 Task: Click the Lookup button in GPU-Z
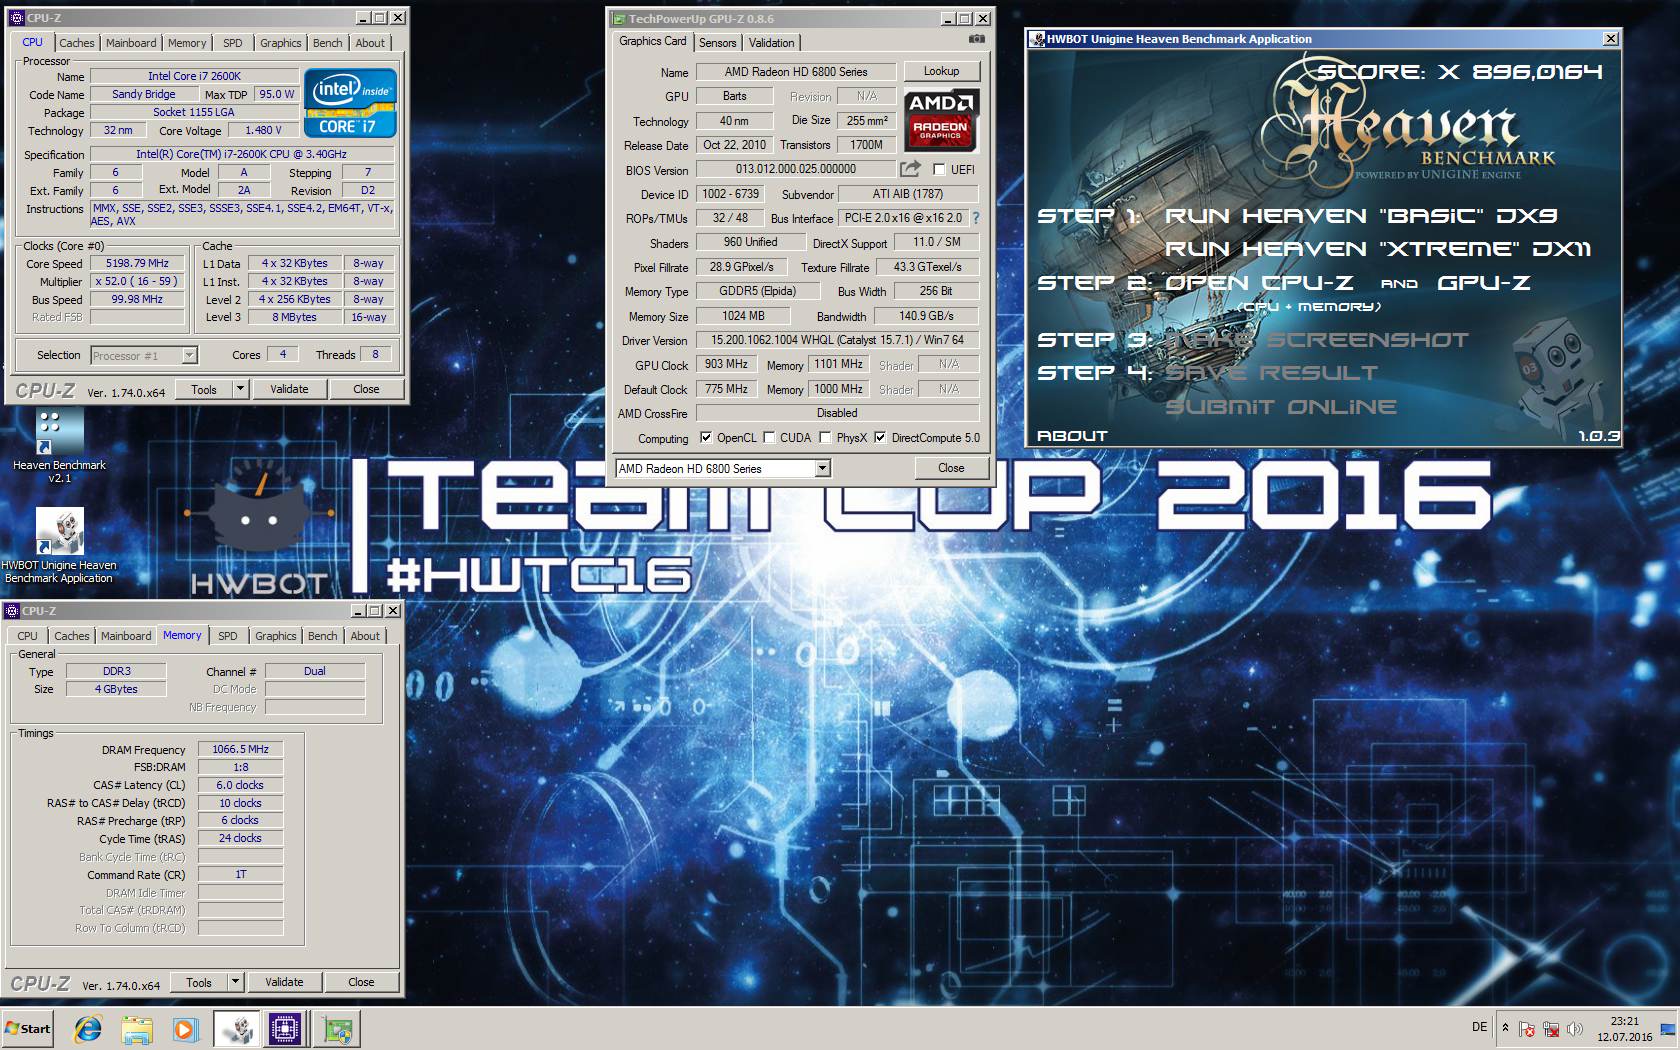pyautogui.click(x=941, y=71)
